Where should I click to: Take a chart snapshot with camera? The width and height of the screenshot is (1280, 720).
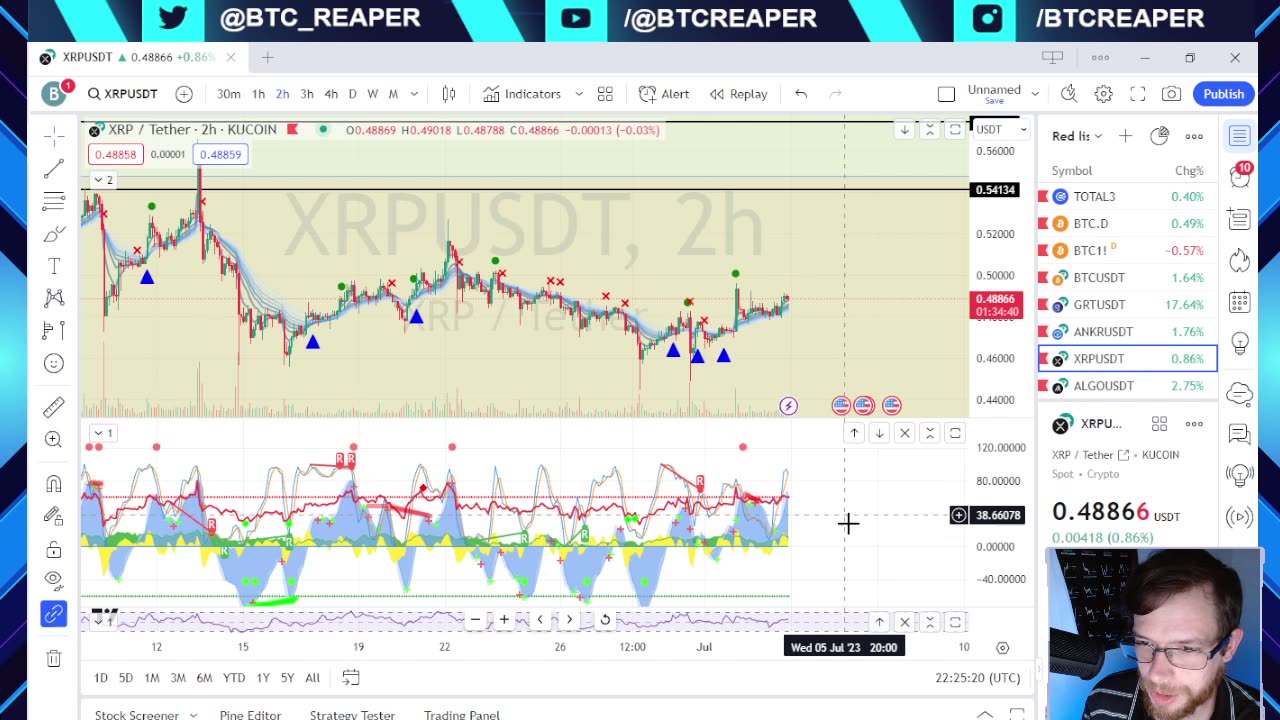point(1171,94)
